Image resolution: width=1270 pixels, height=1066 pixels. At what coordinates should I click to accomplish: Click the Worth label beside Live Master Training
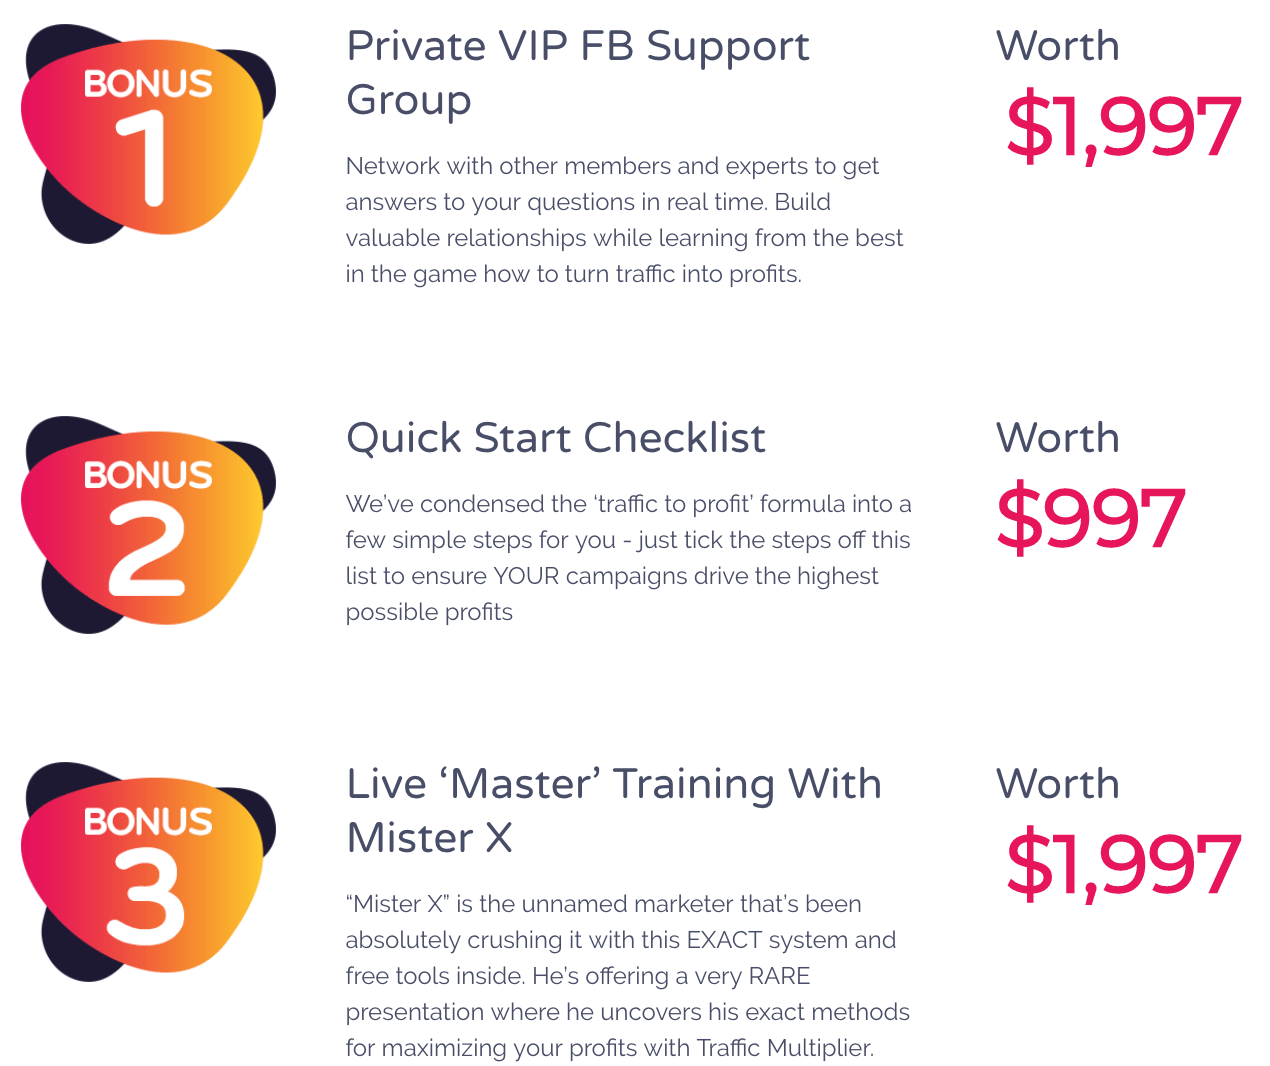pos(1057,784)
